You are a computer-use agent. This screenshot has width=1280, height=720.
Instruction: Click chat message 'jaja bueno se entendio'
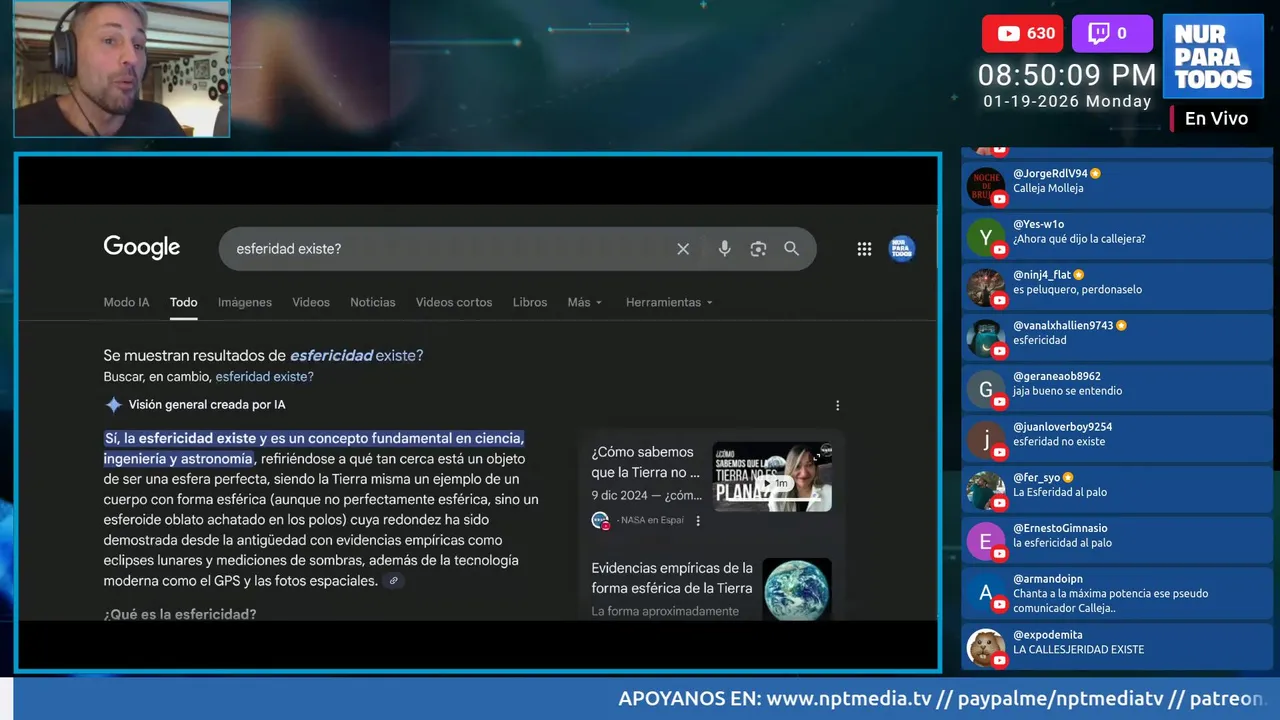[x=1068, y=391]
